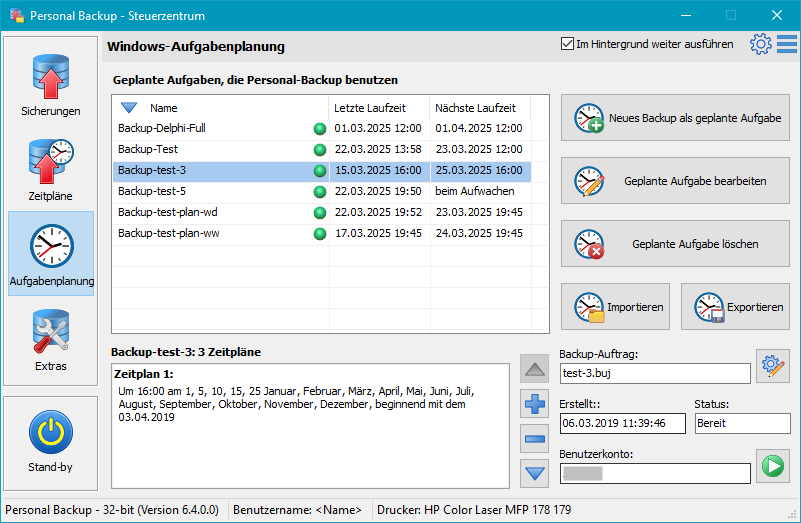This screenshot has width=801, height=523.
Task: Click green status dot of Backup-test-plan-ww
Action: click(320, 234)
